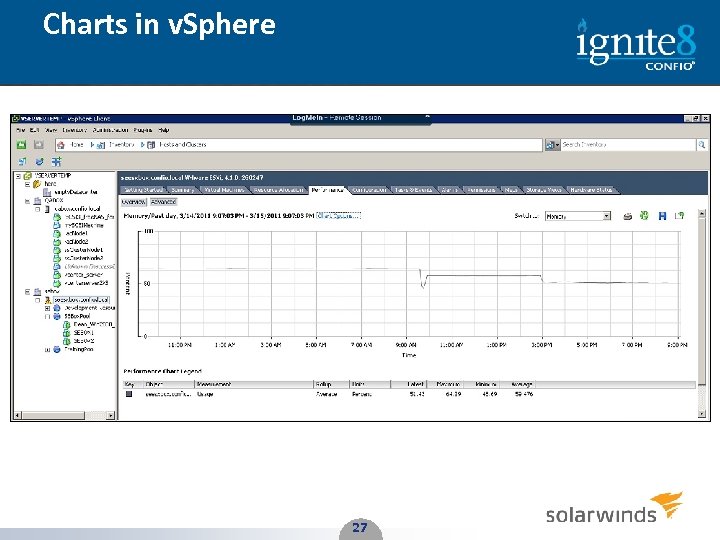Collapse the sandbox host node in tree
This screenshot has width=720, height=540.
[38, 300]
